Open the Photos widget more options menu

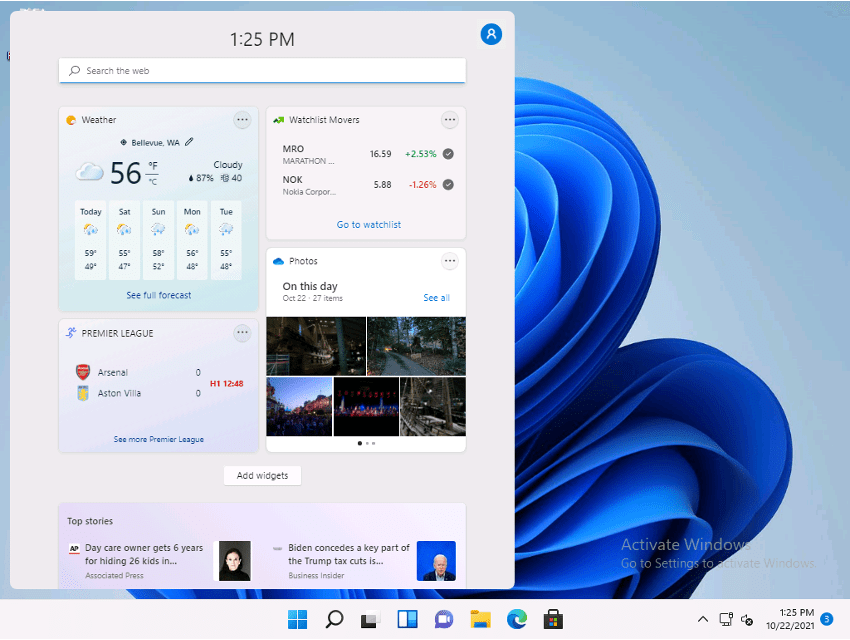pyautogui.click(x=450, y=261)
